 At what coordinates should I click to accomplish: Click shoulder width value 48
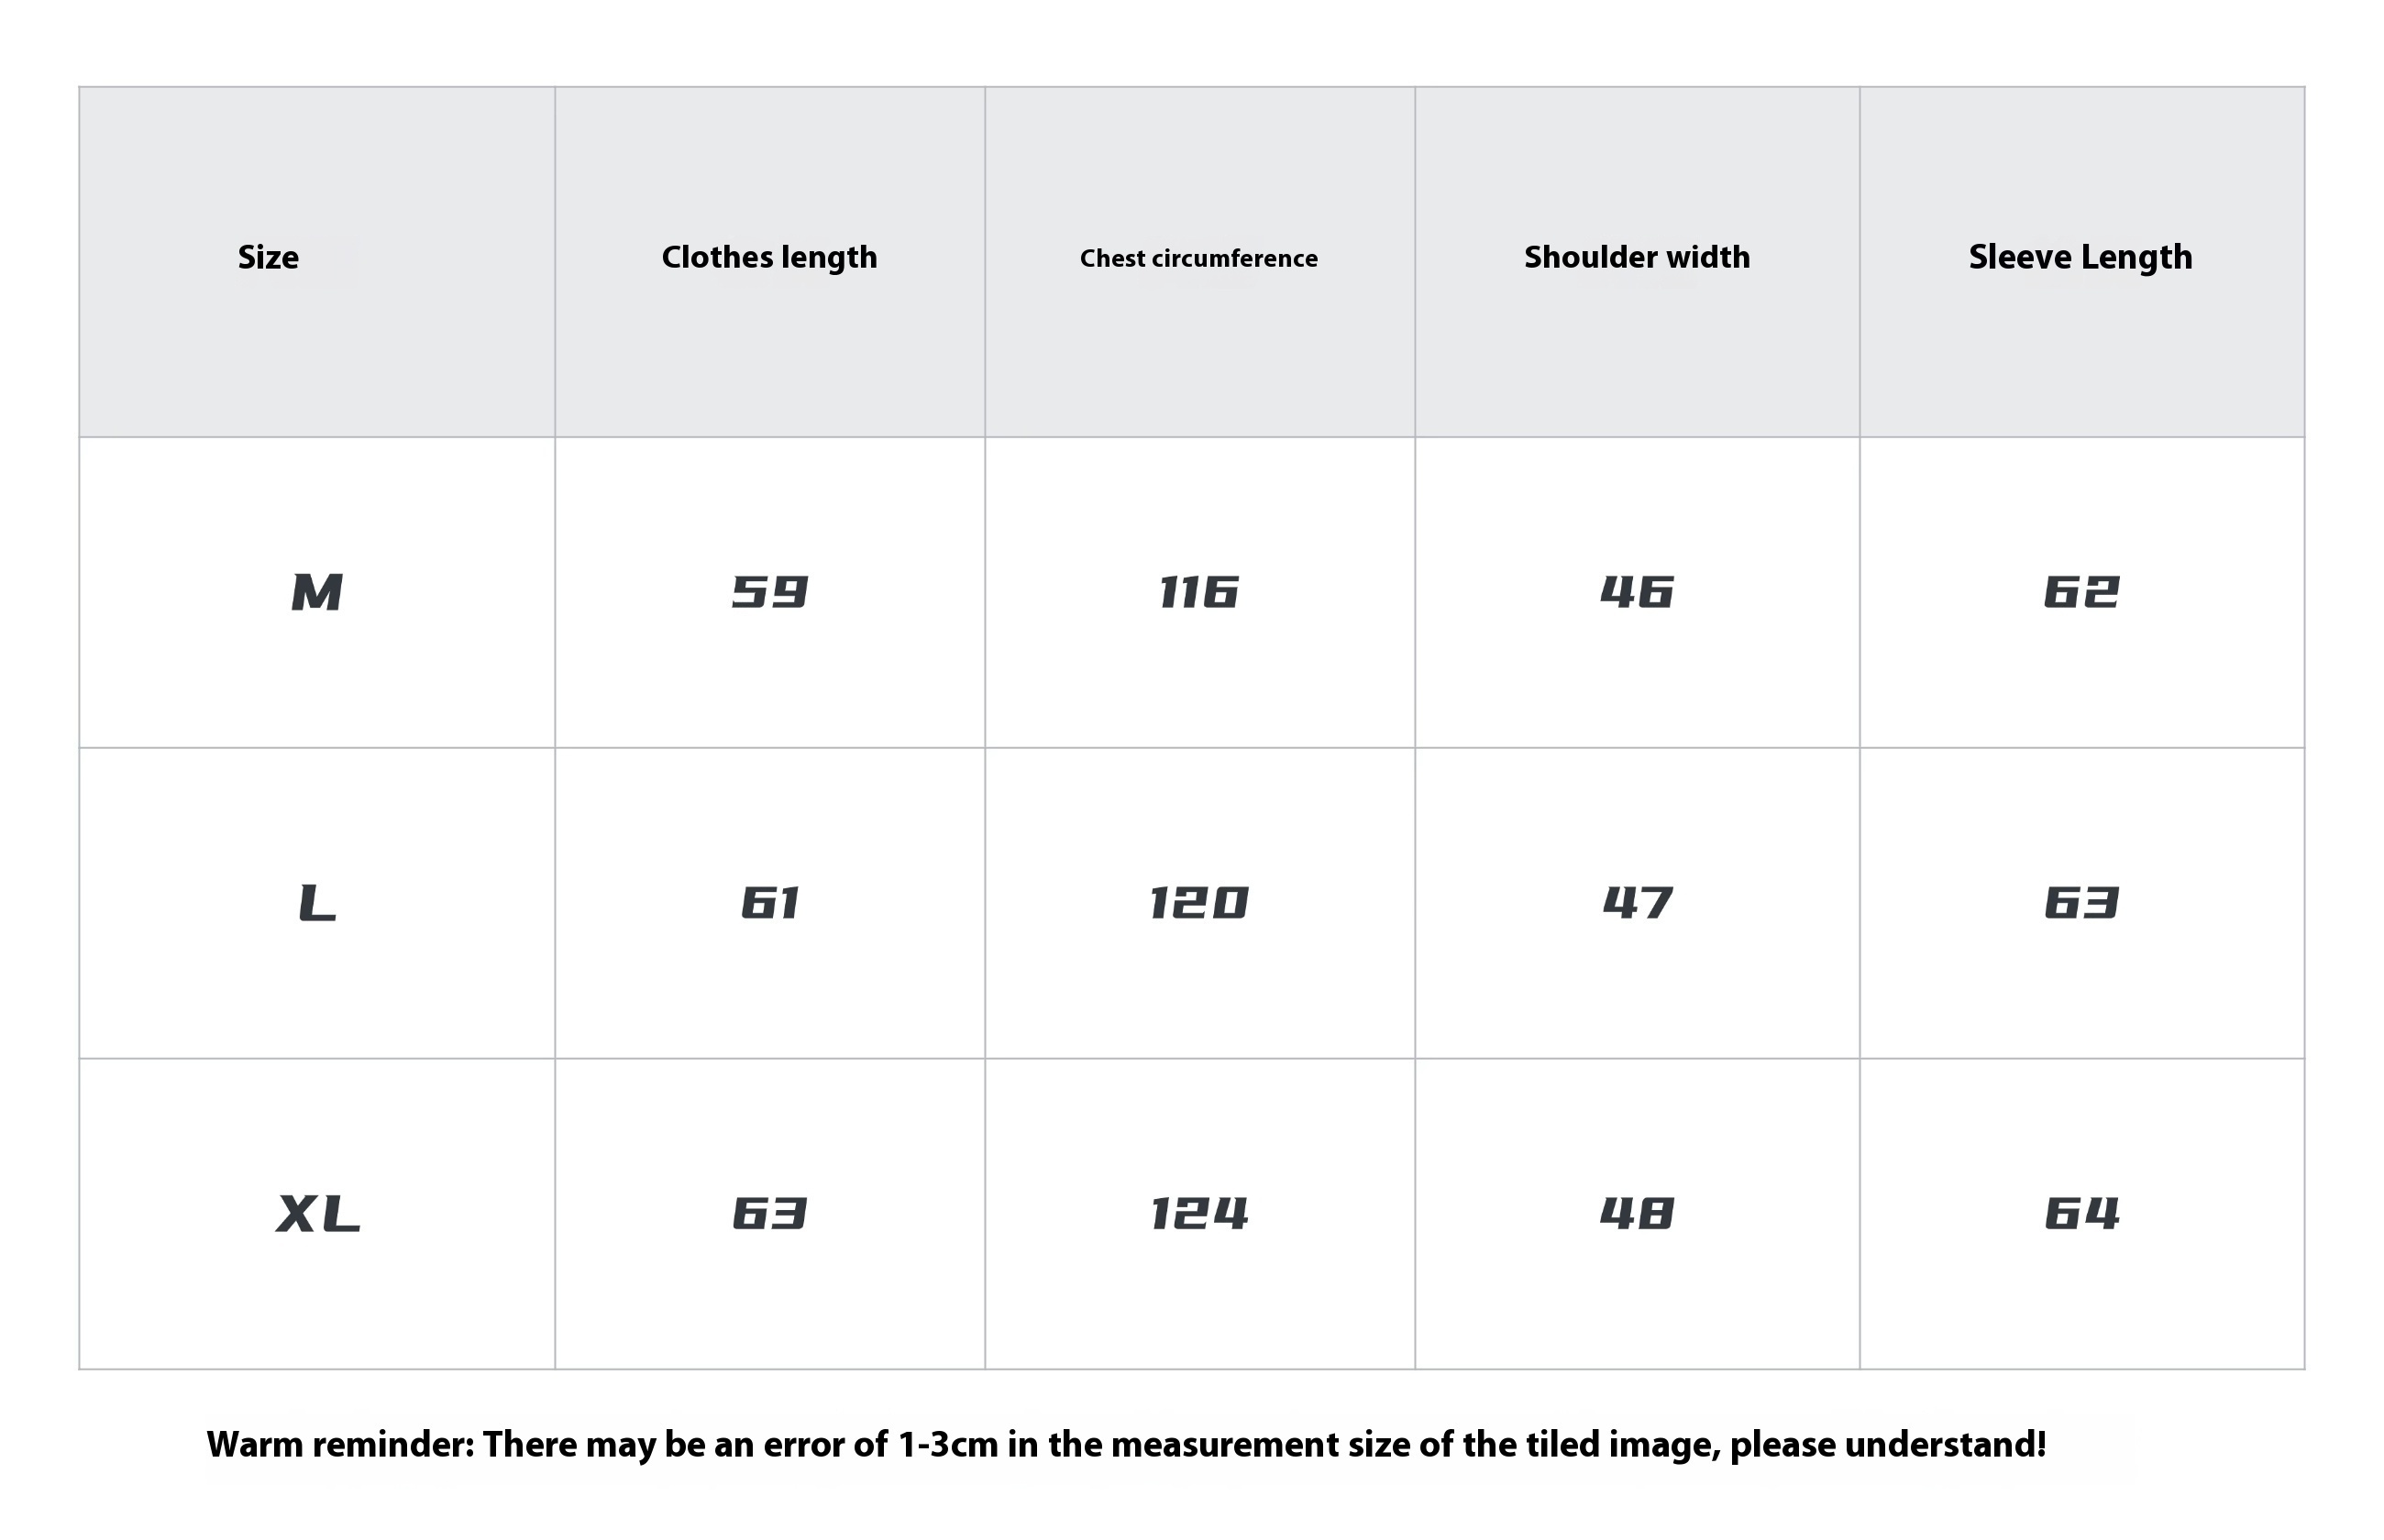coord(1637,1214)
